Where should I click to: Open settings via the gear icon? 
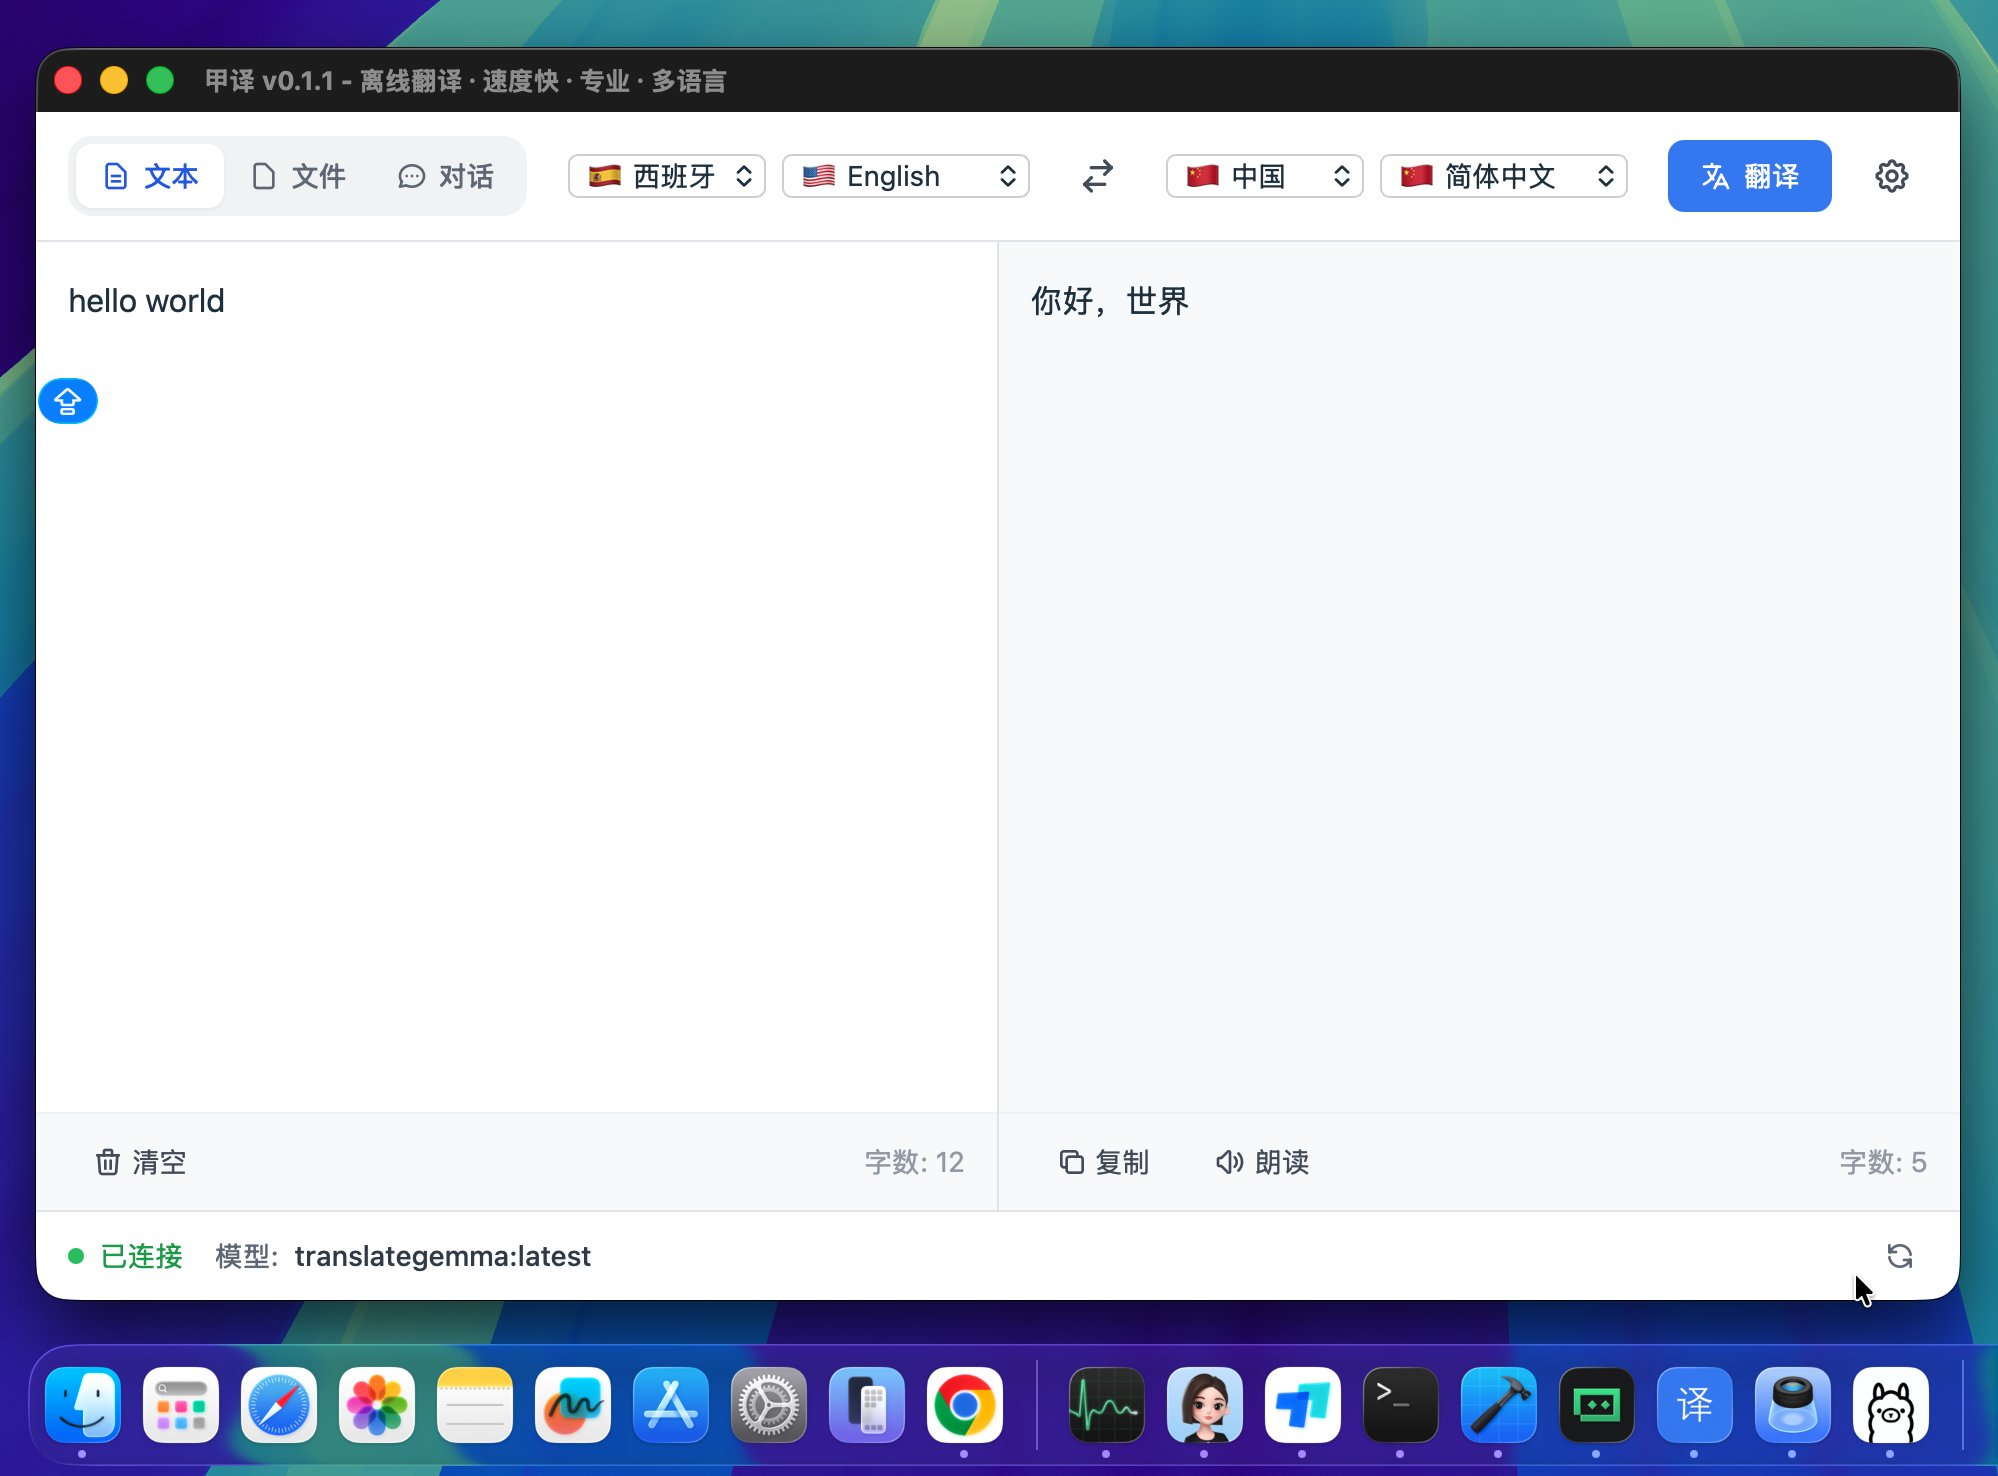coord(1891,176)
